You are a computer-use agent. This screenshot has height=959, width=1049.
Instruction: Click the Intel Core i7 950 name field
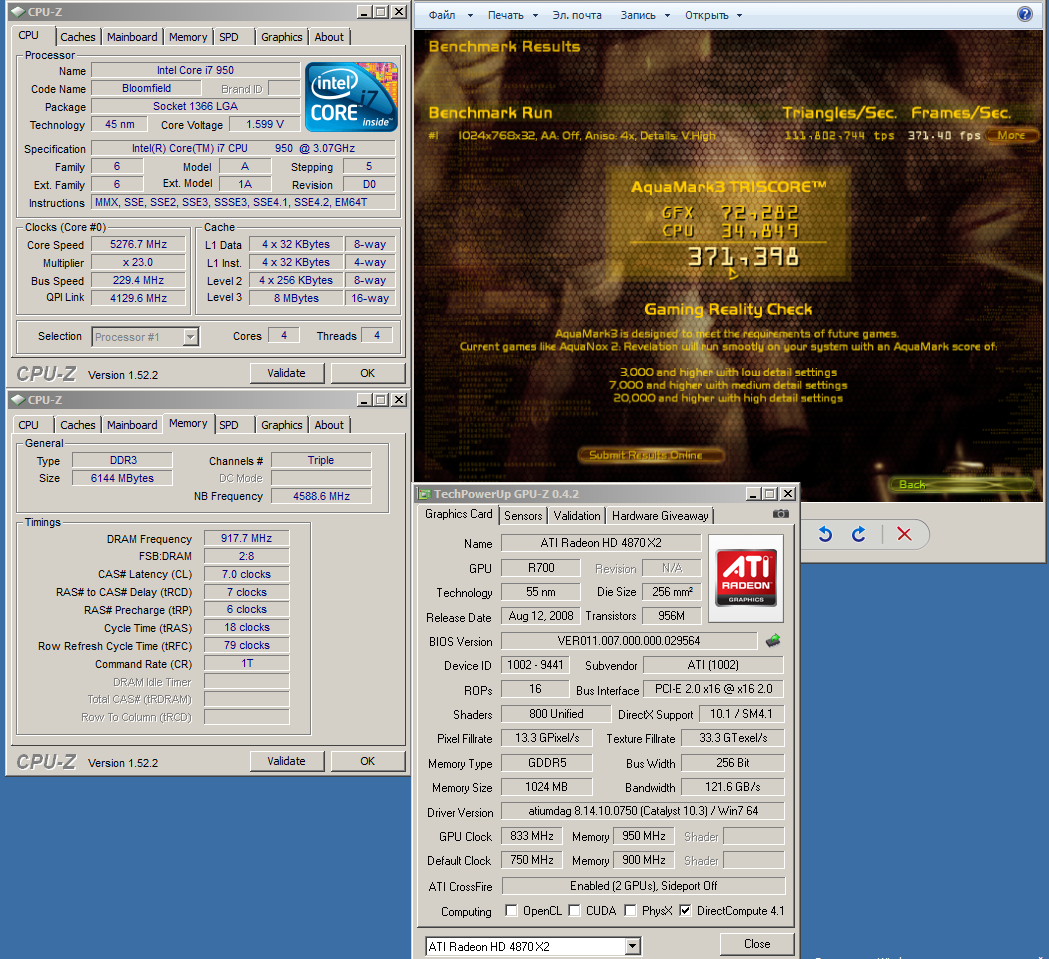[x=195, y=70]
